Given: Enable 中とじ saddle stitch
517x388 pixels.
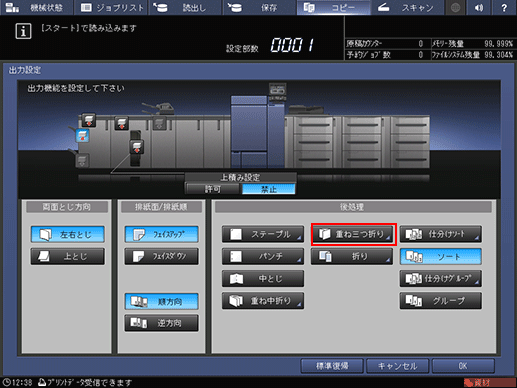Looking at the screenshot, I should [x=263, y=278].
